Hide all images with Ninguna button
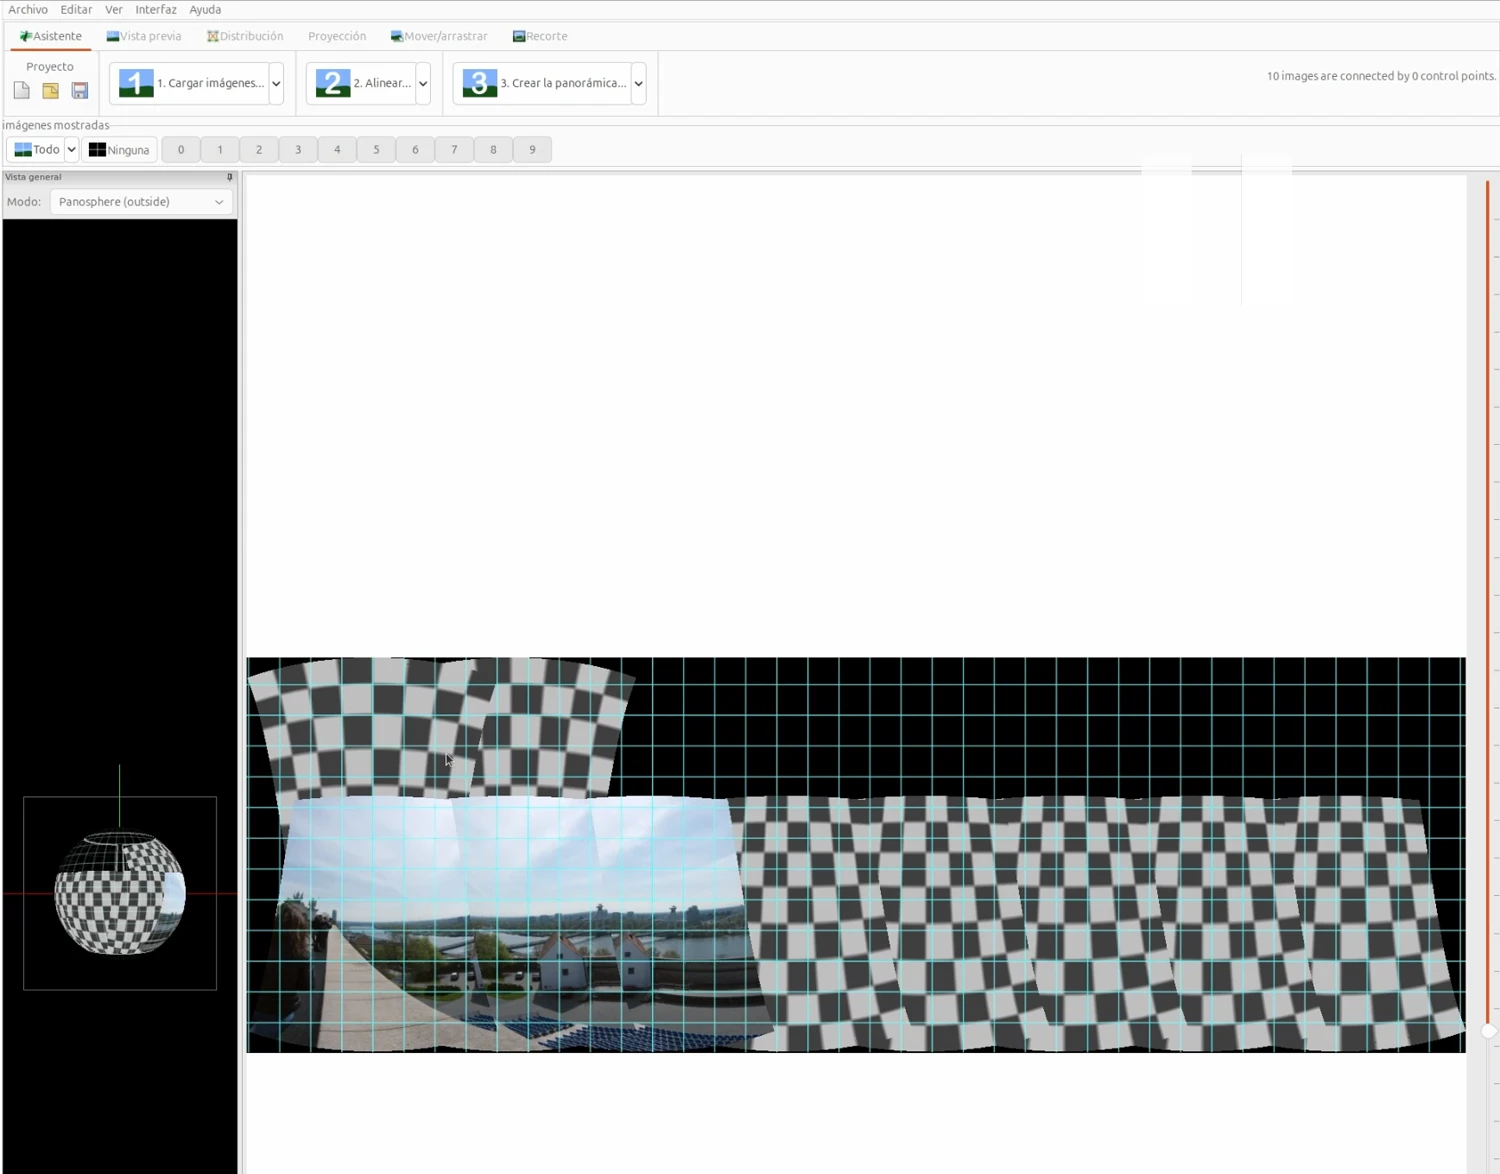1500x1174 pixels. coord(119,150)
